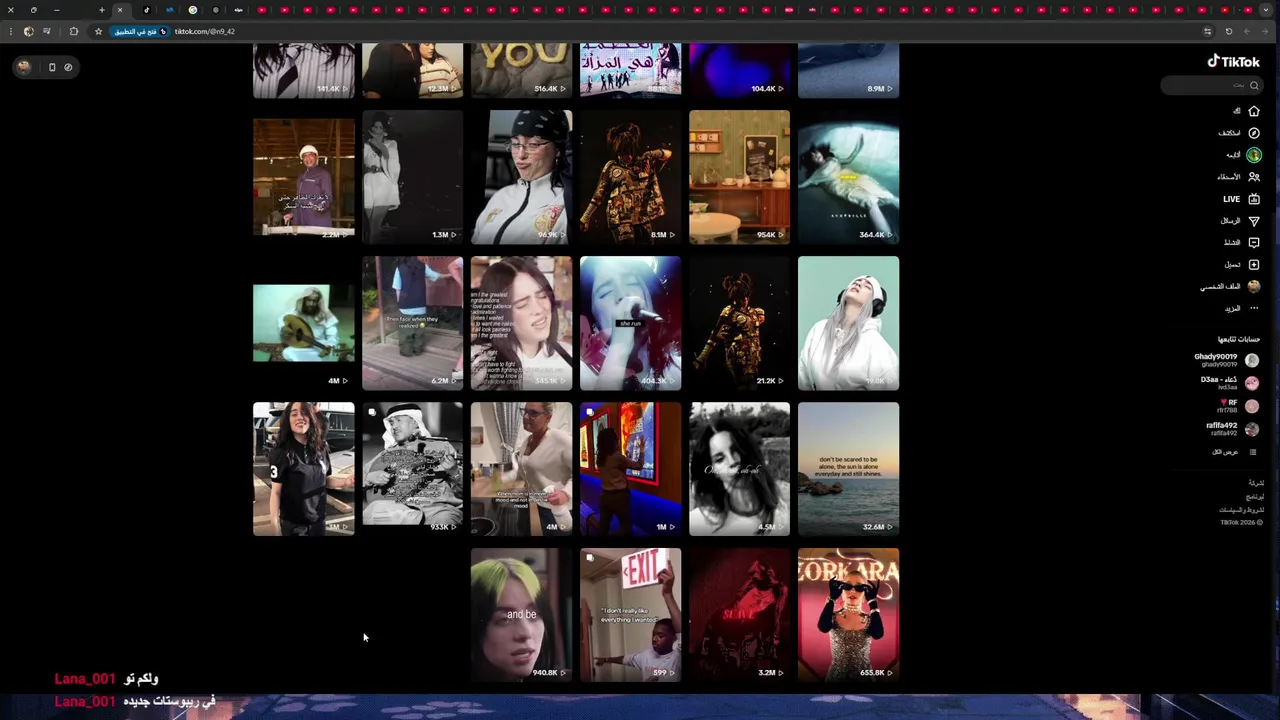The image size is (1280, 720).
Task: Switch to the TikTok logo browser tab
Action: click(x=146, y=10)
